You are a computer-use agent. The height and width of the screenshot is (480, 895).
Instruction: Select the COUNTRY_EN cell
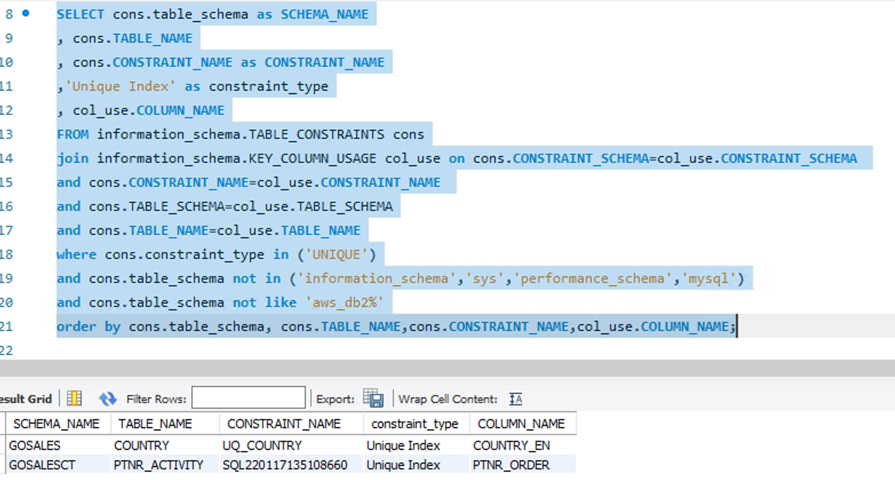coord(512,445)
